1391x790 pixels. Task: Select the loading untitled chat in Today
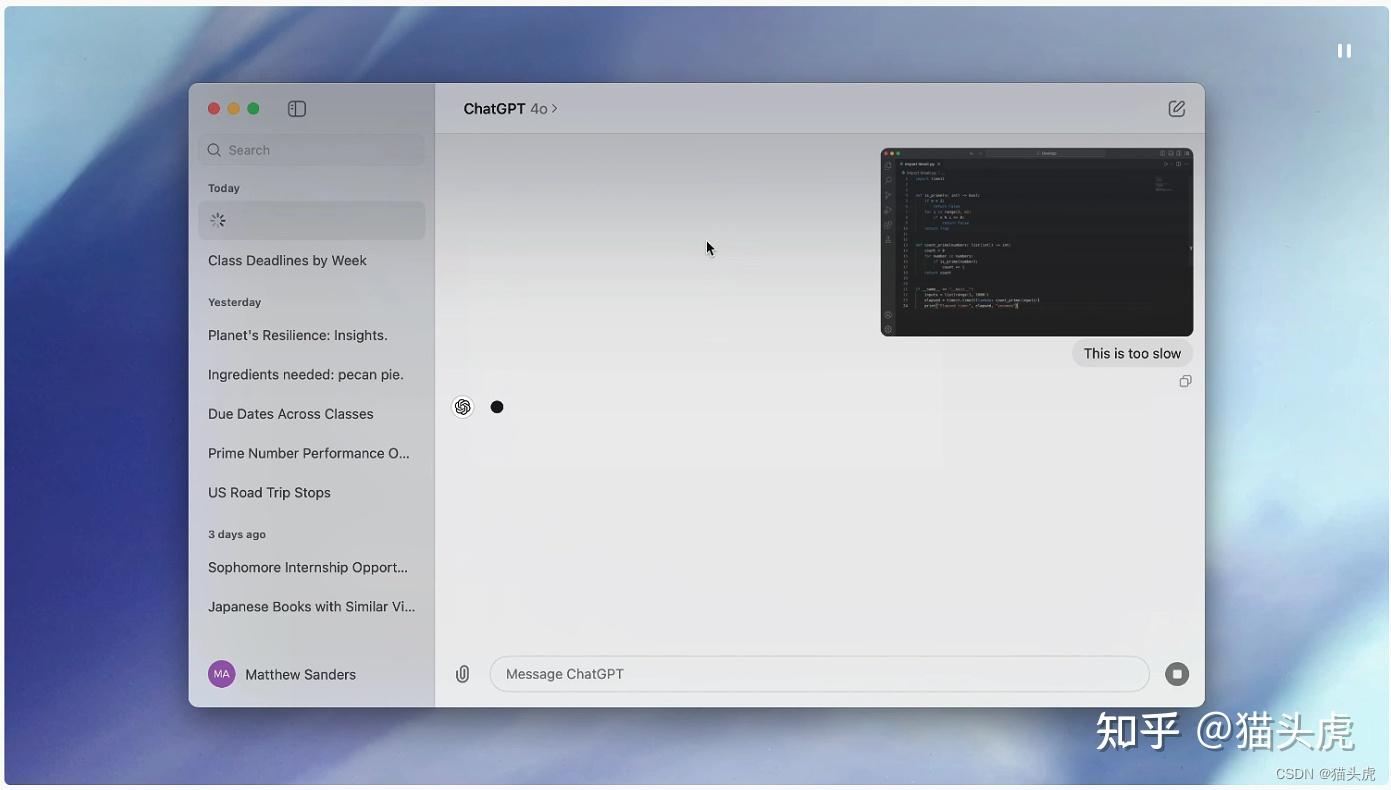click(312, 220)
